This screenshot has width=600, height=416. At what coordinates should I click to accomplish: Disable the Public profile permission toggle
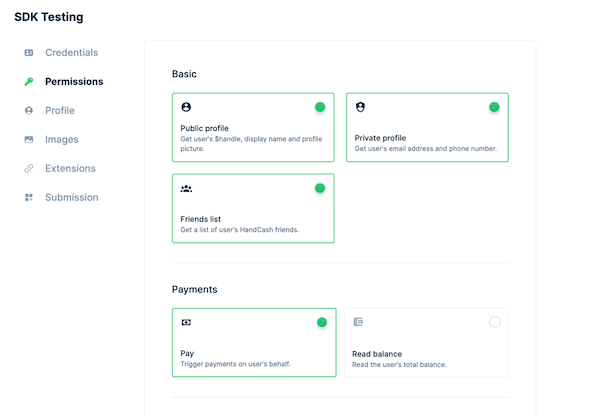tap(320, 107)
